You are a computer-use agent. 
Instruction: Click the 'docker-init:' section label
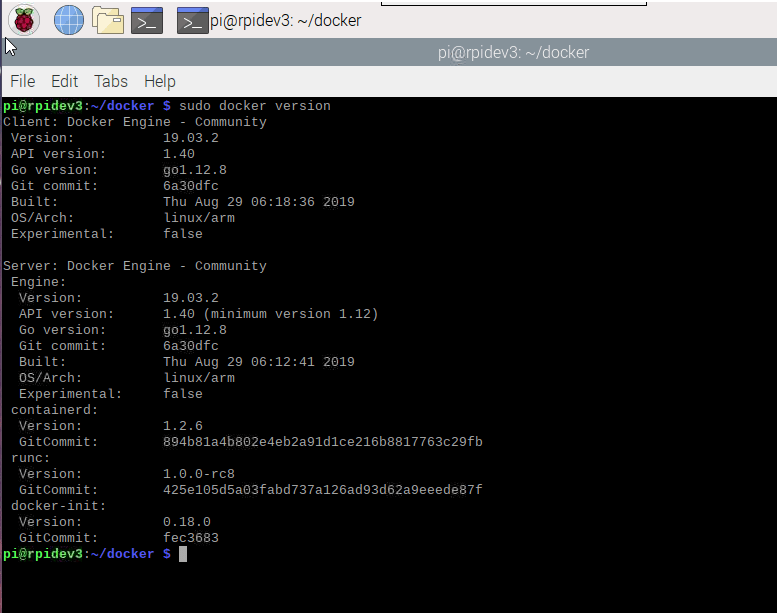pyautogui.click(x=58, y=506)
